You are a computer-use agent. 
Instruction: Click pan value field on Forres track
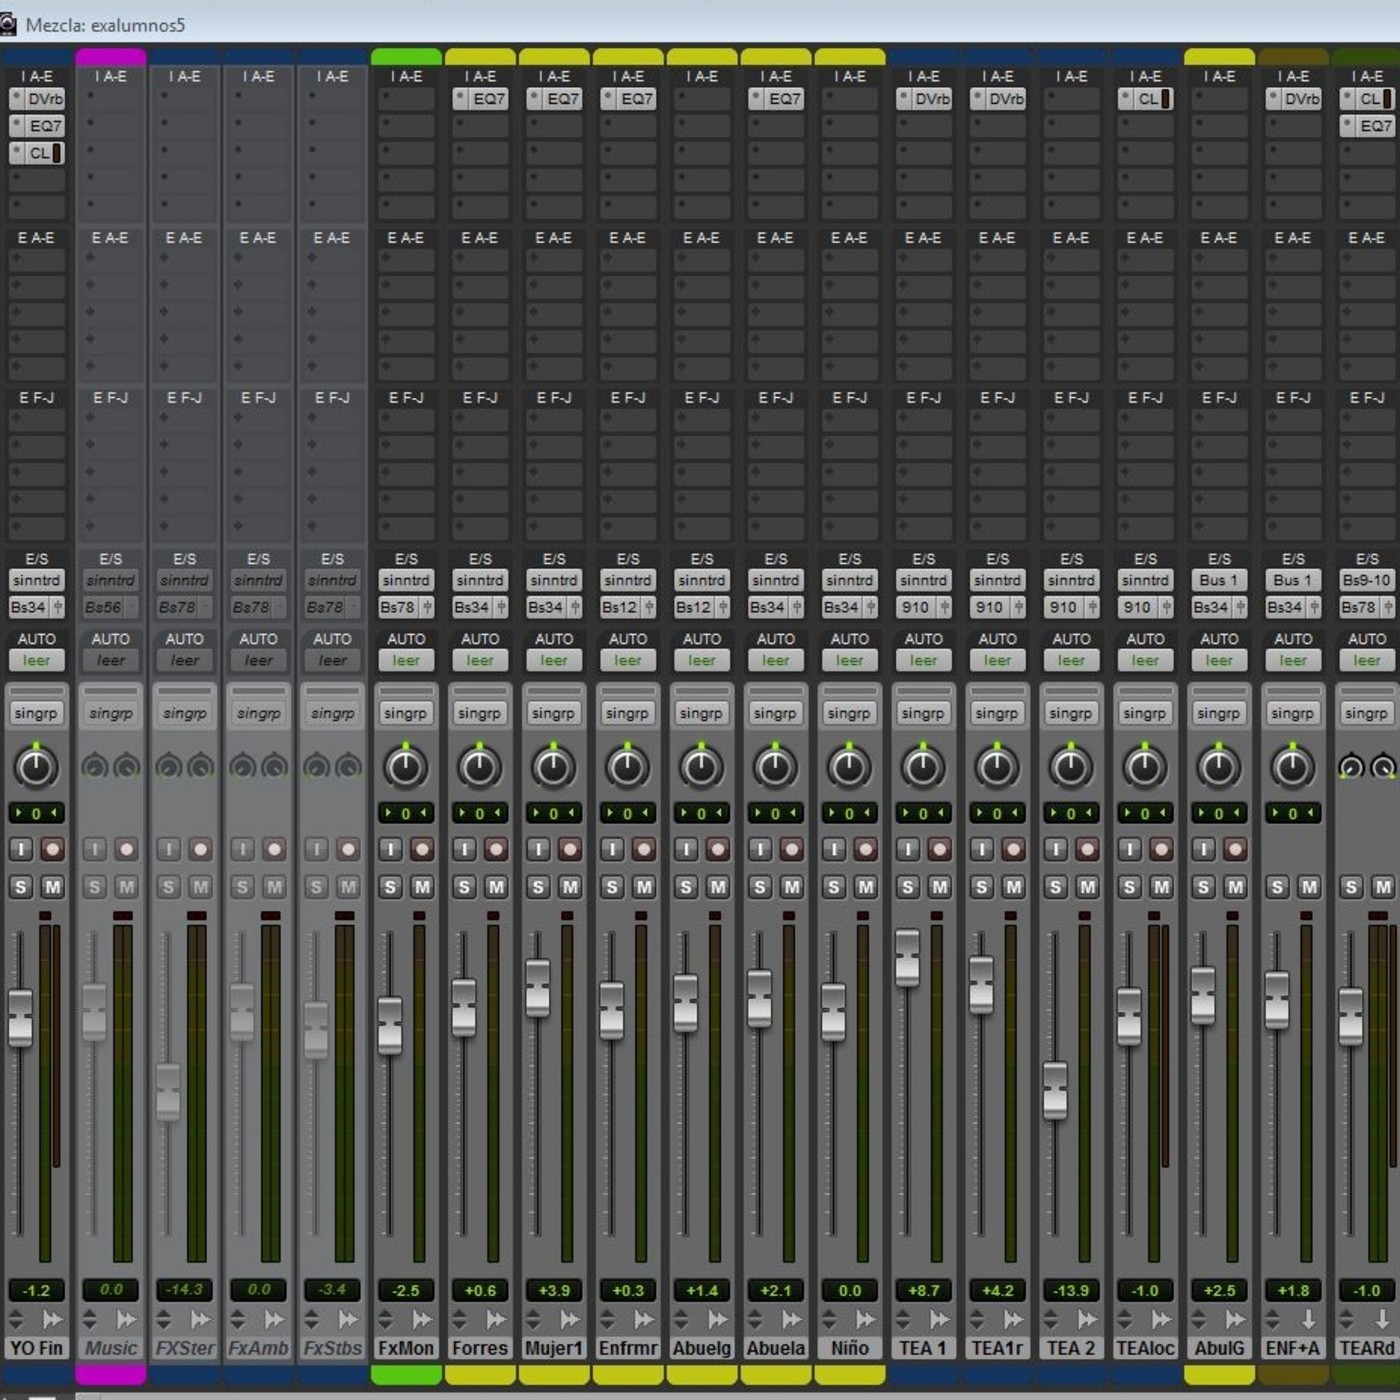(x=480, y=813)
